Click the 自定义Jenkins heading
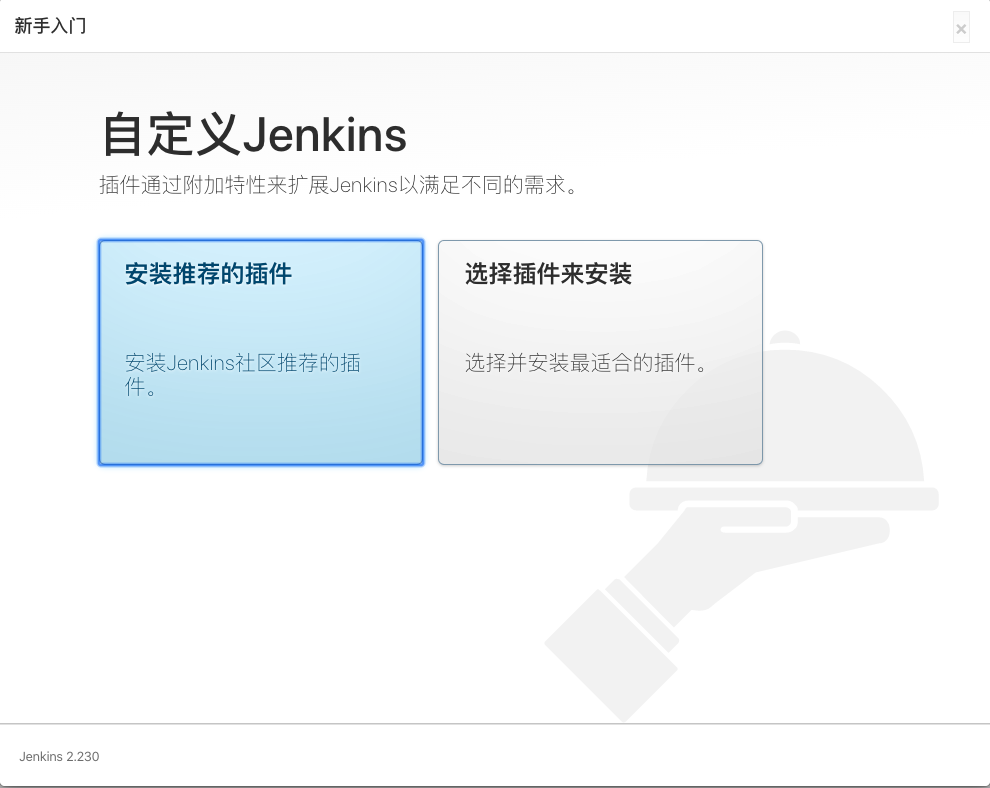This screenshot has height=788, width=990. click(254, 134)
